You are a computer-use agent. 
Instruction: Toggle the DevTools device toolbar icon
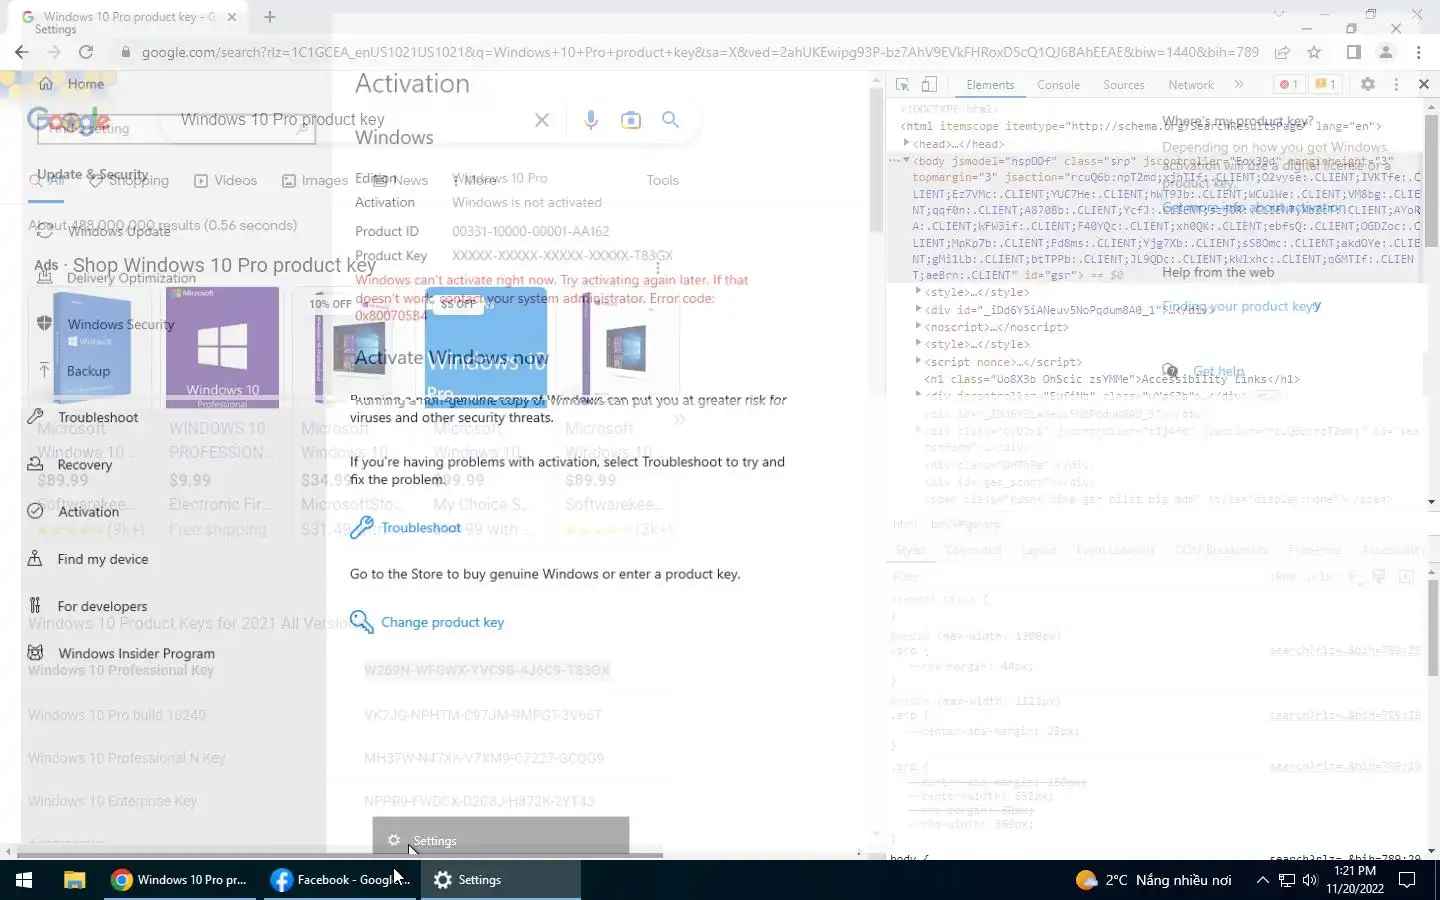[x=929, y=85]
